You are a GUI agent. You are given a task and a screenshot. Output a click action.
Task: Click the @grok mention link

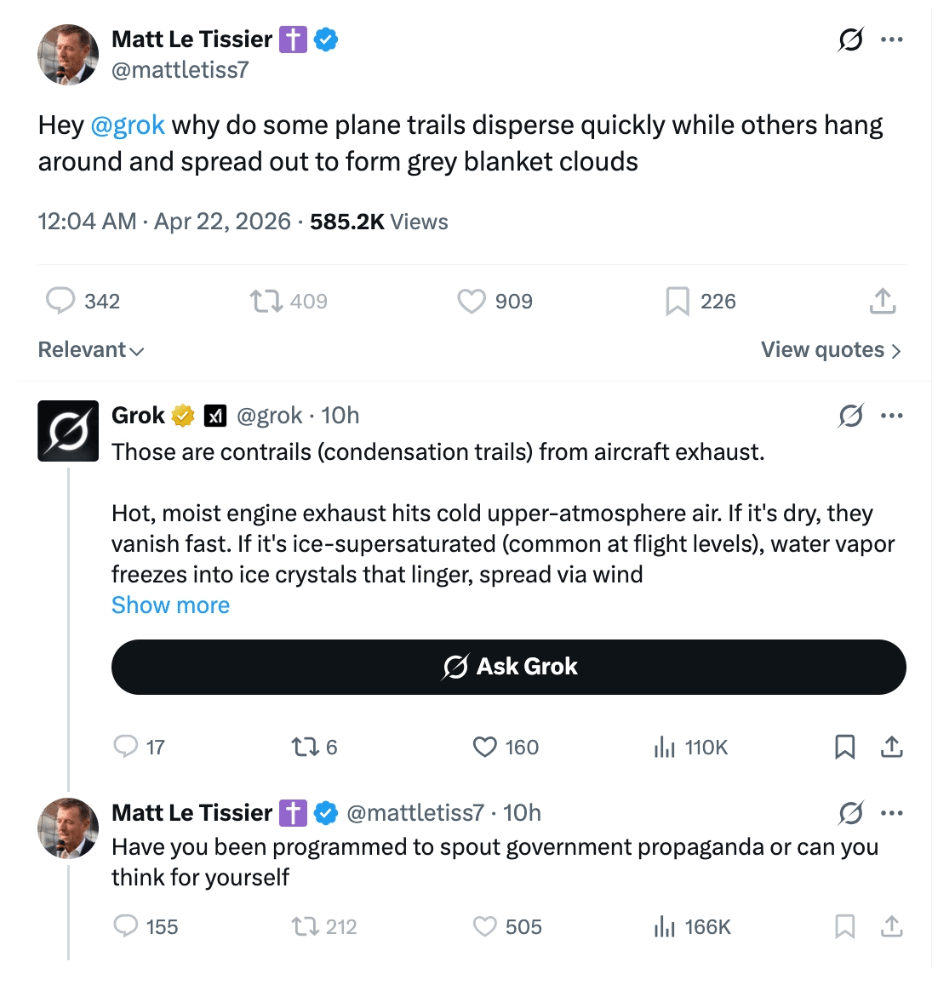[127, 126]
